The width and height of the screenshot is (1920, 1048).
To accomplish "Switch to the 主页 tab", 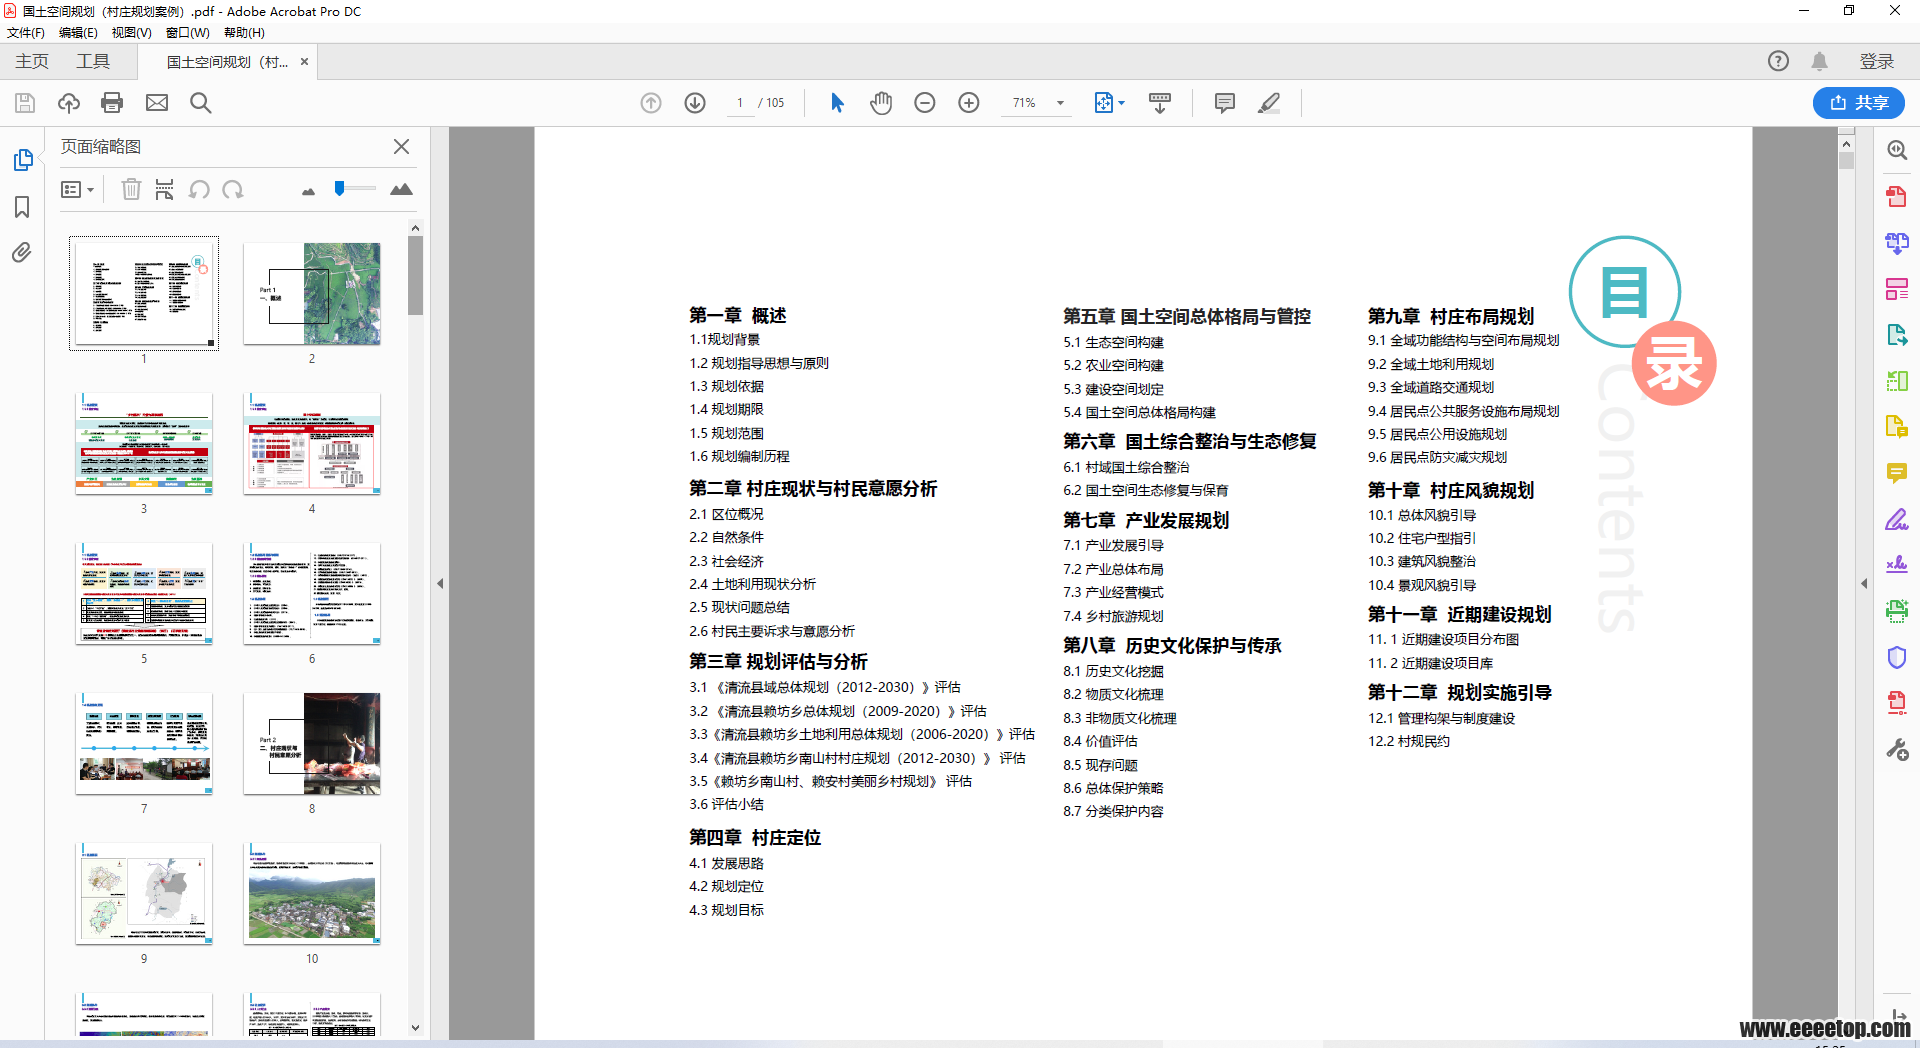I will 32,61.
